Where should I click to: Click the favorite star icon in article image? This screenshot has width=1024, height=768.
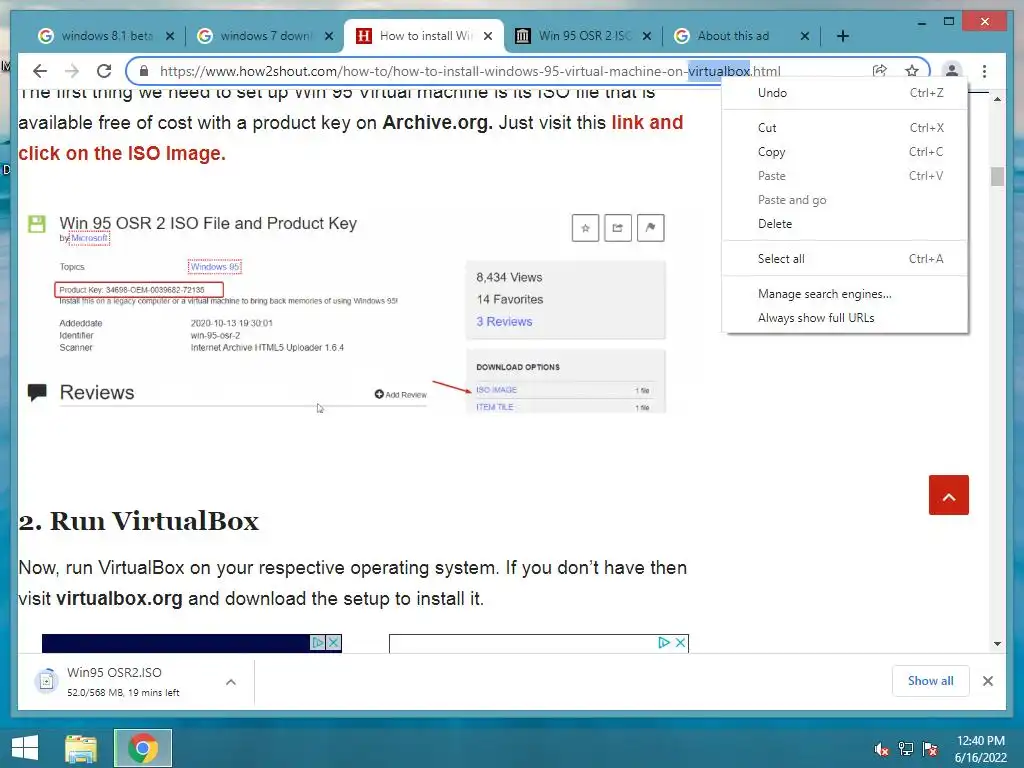click(x=585, y=228)
